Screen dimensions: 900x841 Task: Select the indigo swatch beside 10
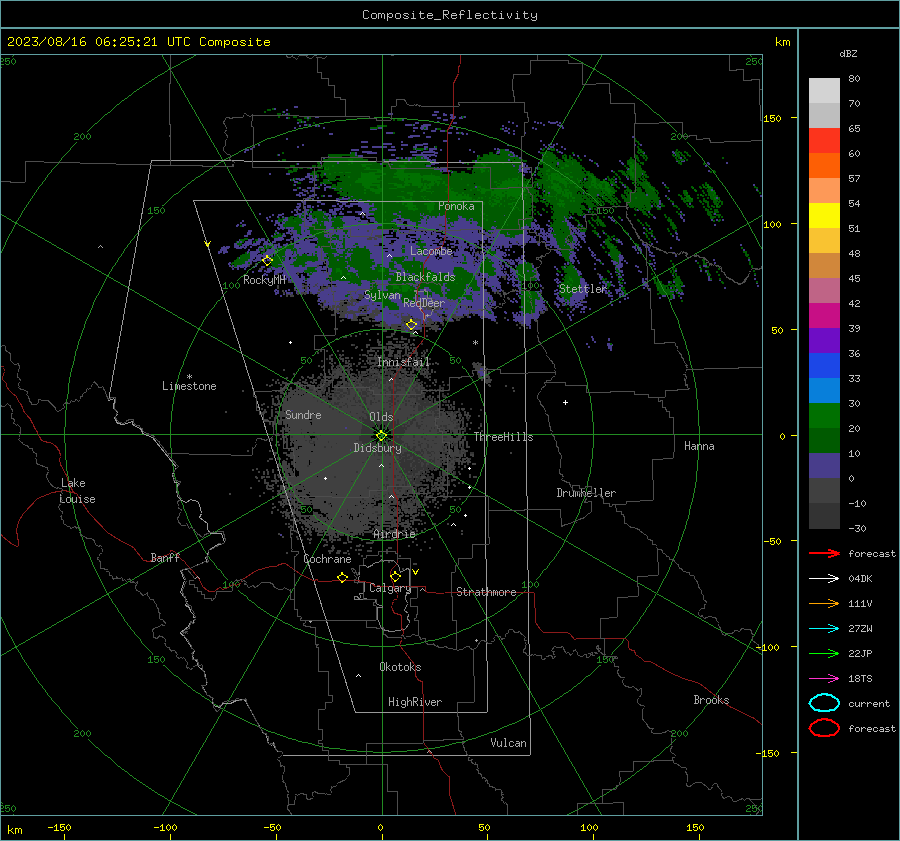(824, 465)
